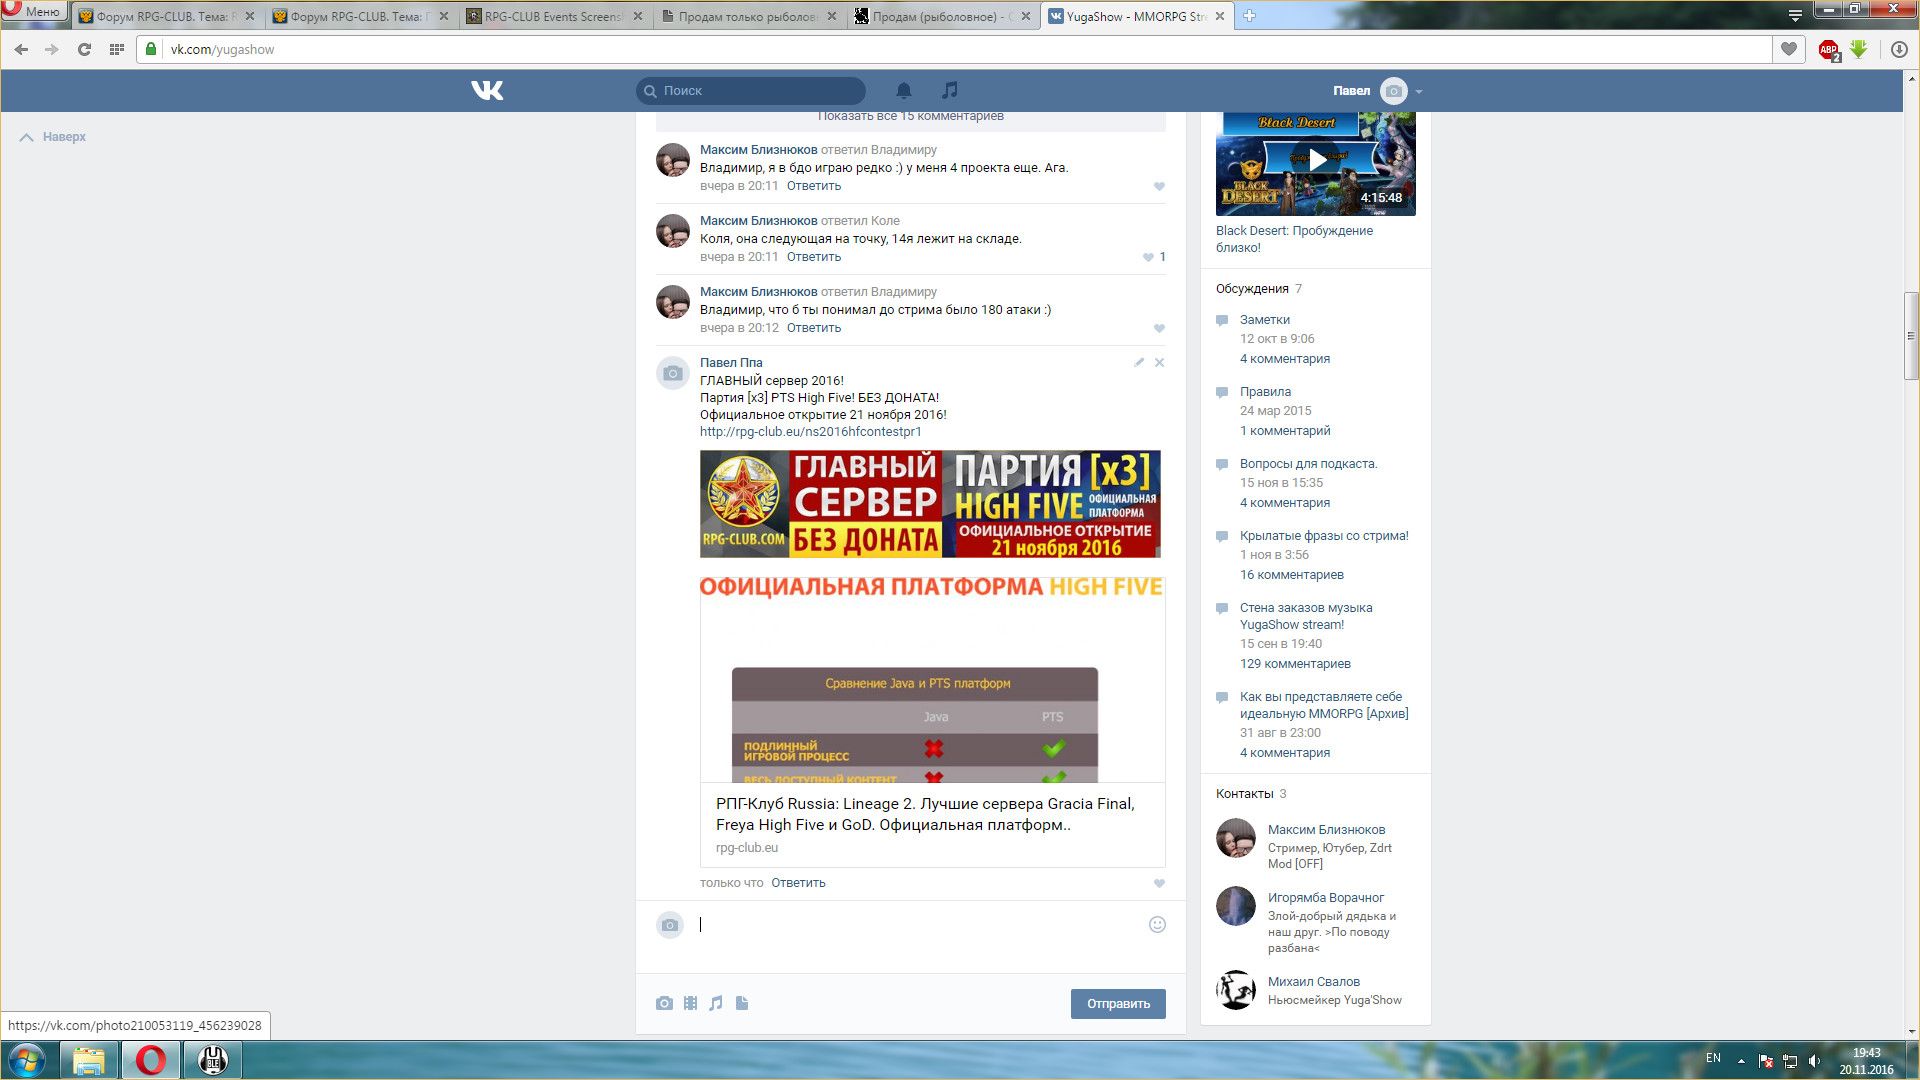This screenshot has height=1080, width=1920.
Task: Click the VK logo in header
Action: pos(487,91)
